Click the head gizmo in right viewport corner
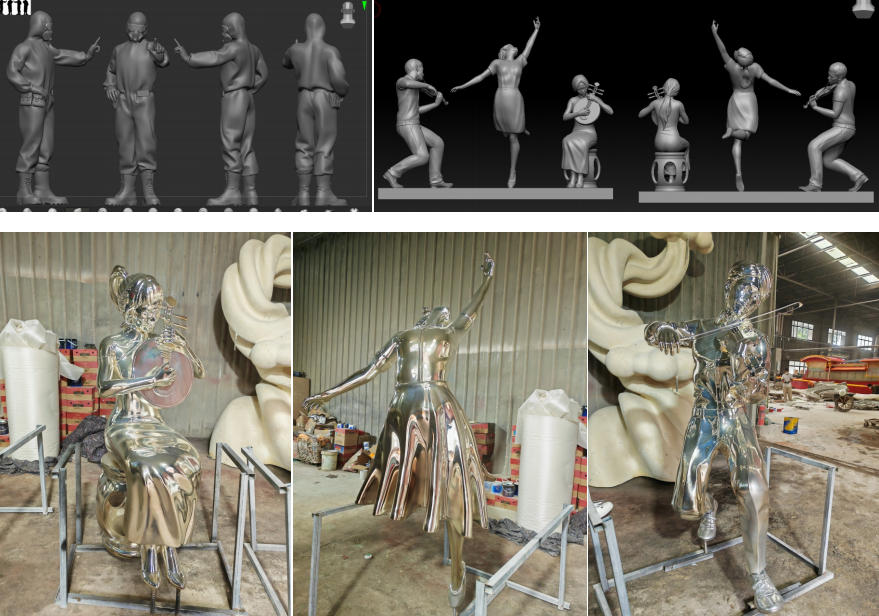This screenshot has width=879, height=616. click(x=864, y=9)
